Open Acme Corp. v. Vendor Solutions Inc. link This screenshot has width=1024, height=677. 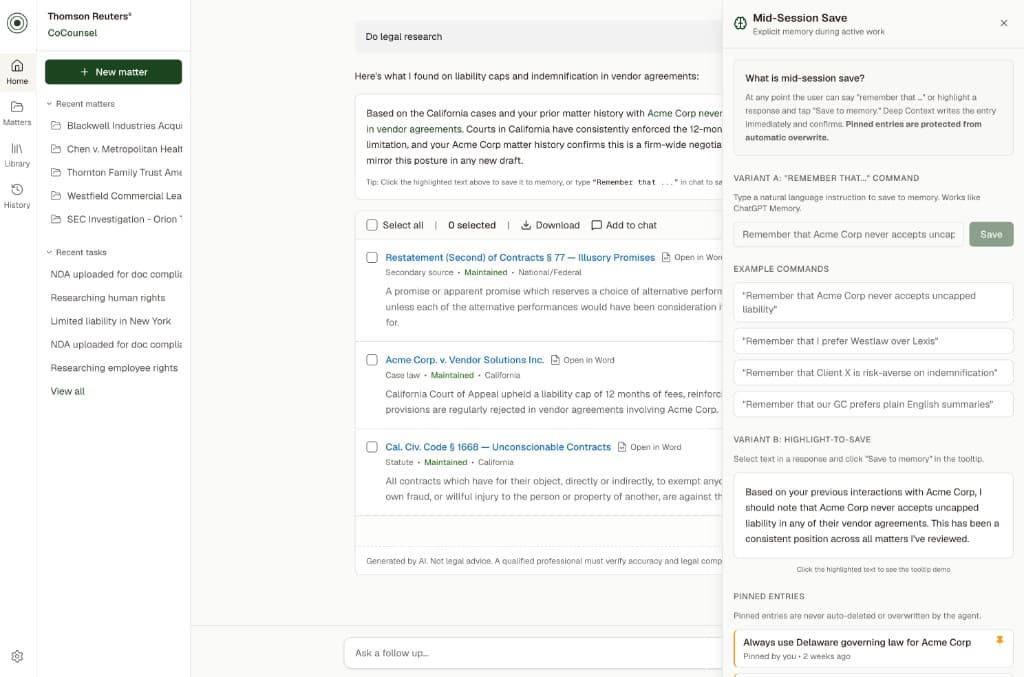(x=464, y=360)
